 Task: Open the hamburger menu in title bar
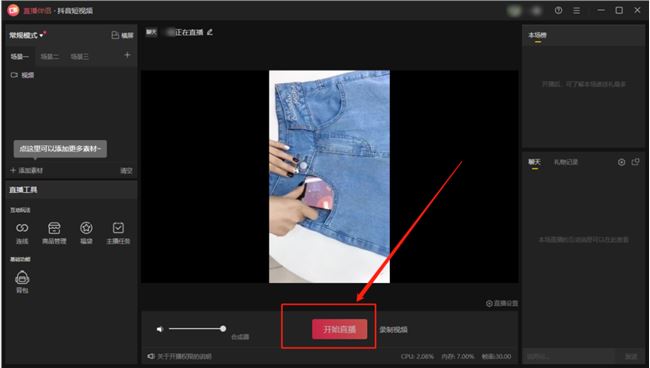point(577,11)
